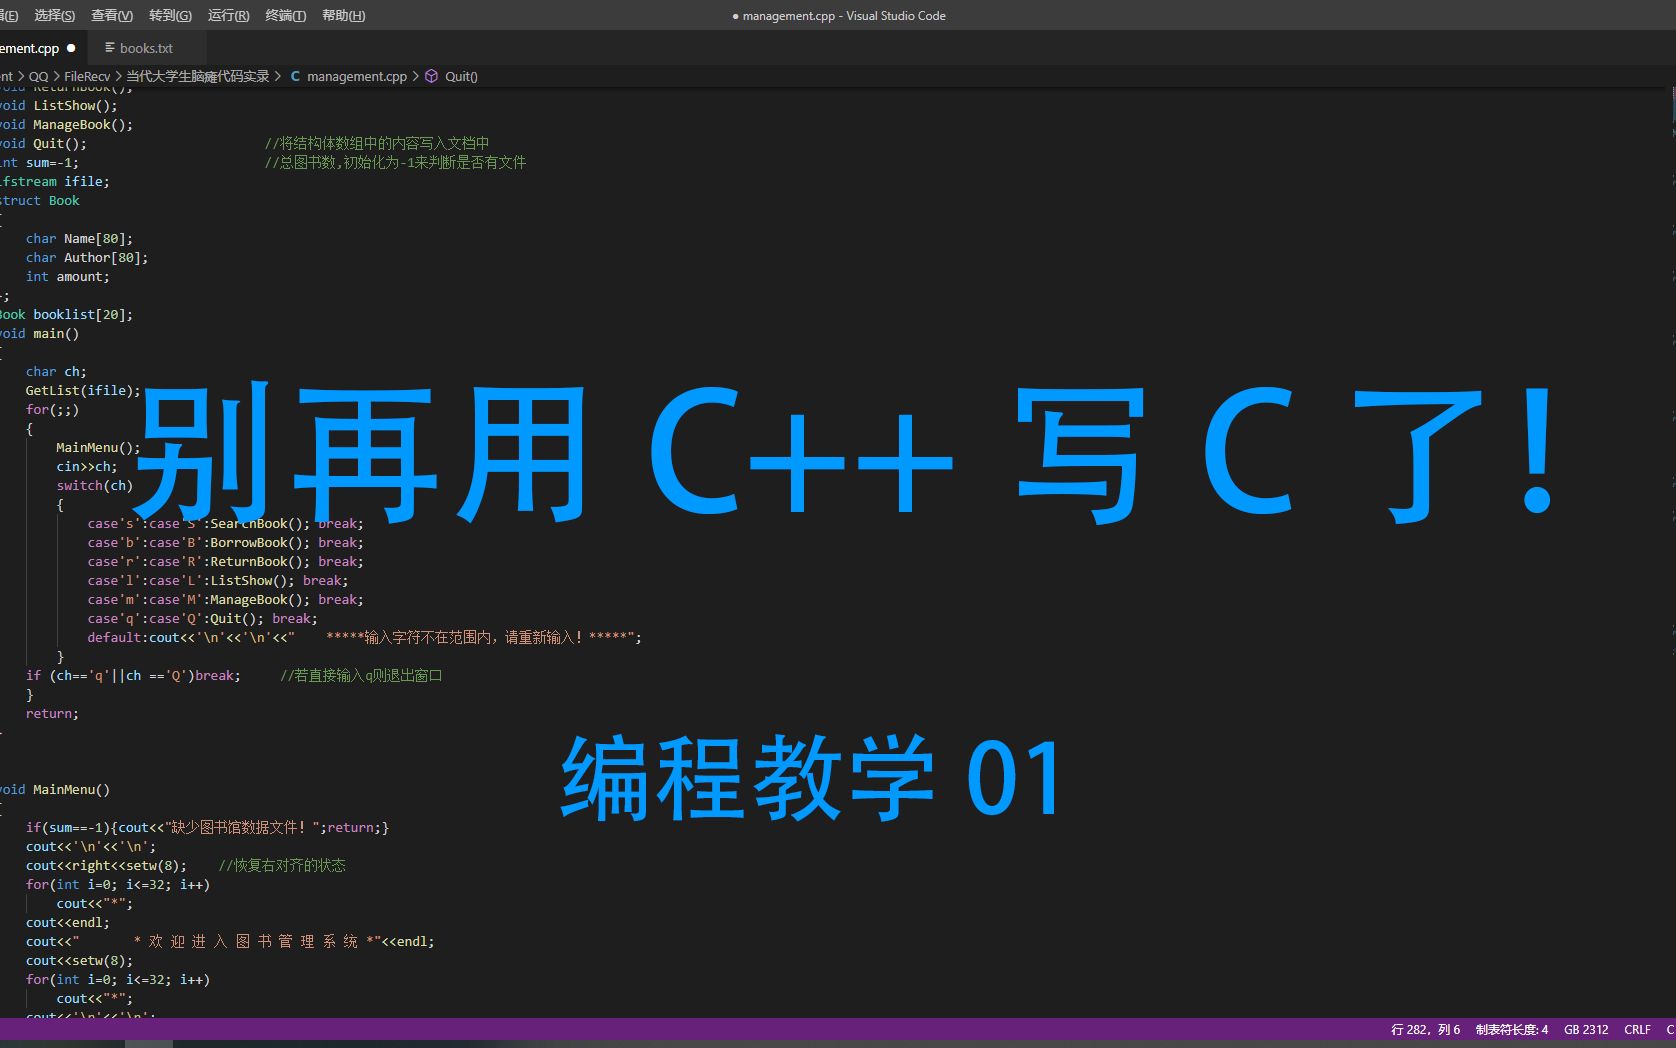Click the GB 2312 encoding indicator
The width and height of the screenshot is (1676, 1048).
[1585, 1029]
